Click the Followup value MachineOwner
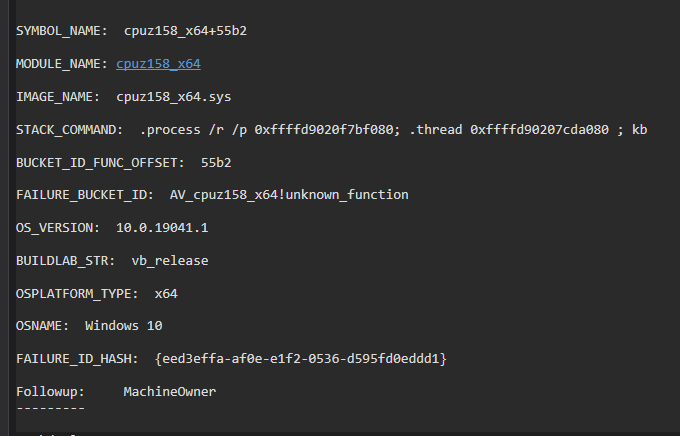 click(x=169, y=391)
